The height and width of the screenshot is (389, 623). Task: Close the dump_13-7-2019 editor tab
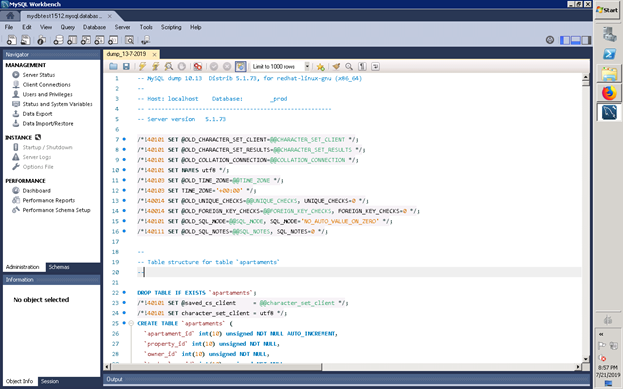[154, 54]
